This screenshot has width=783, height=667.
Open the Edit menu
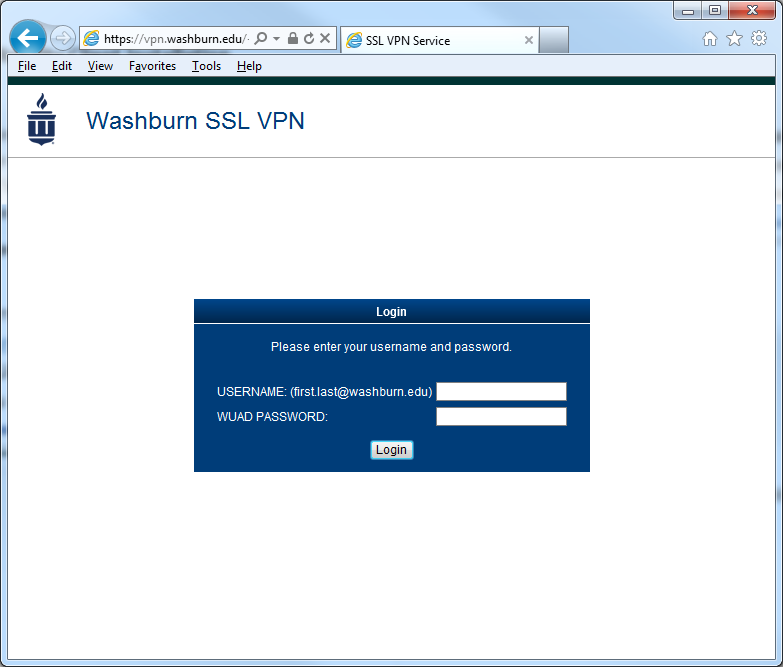pyautogui.click(x=62, y=66)
